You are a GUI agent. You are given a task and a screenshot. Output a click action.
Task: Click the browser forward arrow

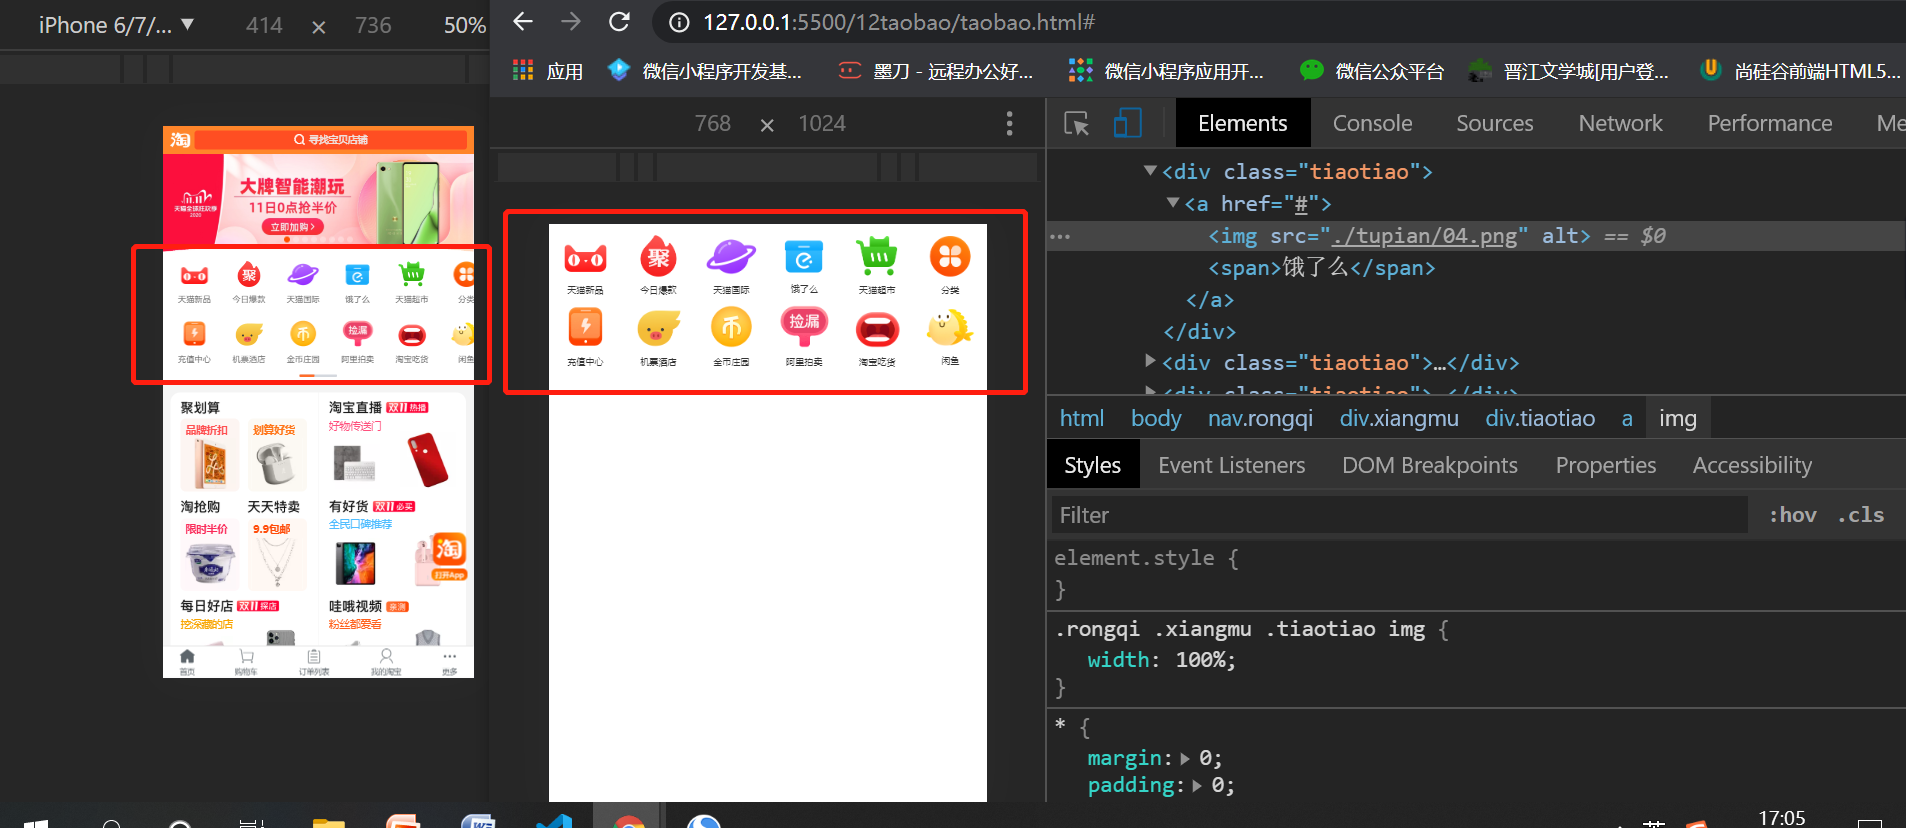point(571,21)
